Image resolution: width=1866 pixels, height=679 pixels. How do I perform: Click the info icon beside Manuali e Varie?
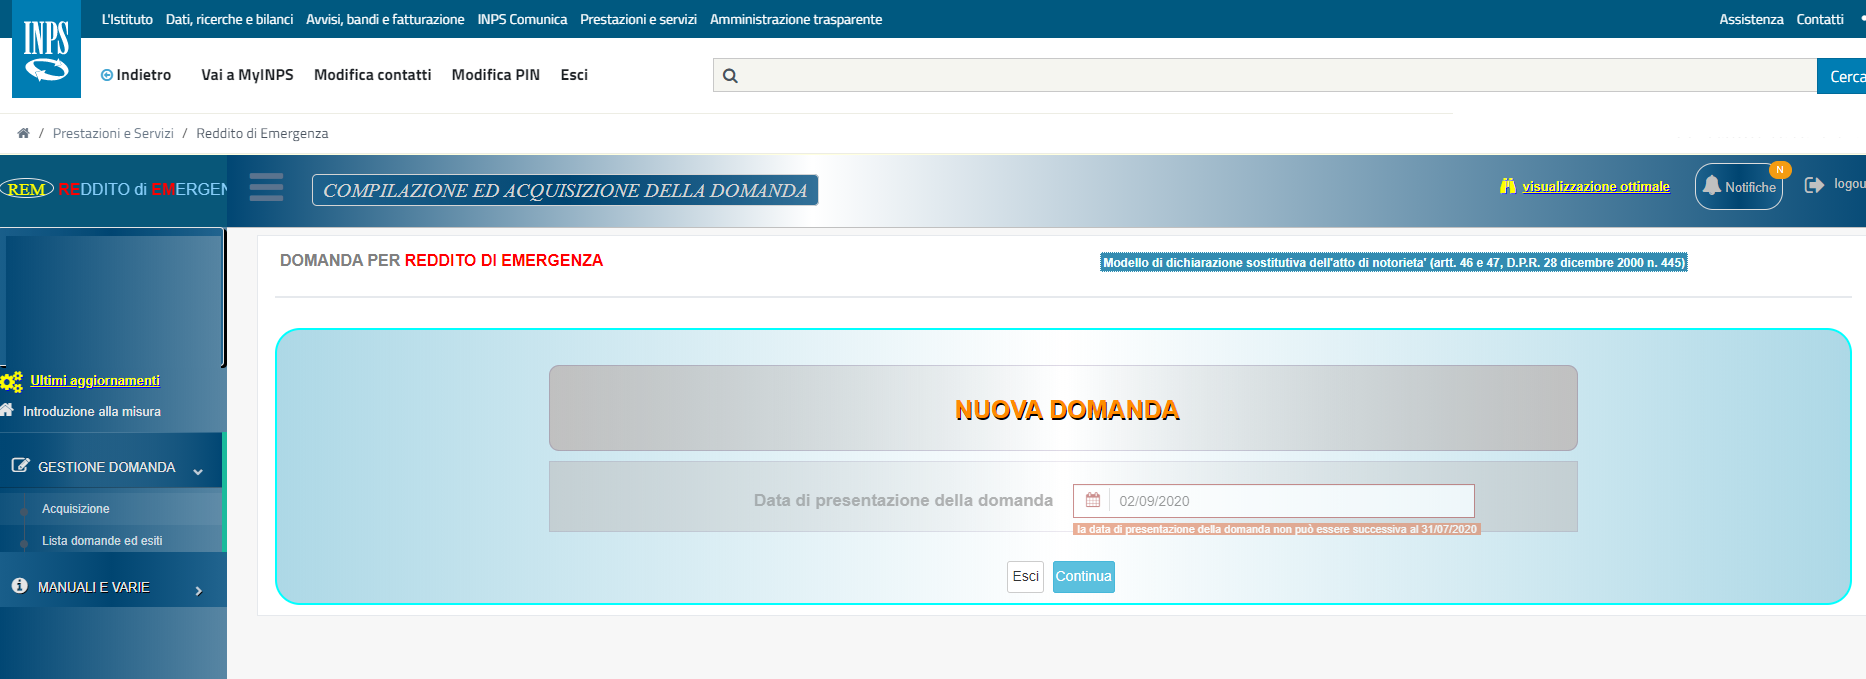20,586
